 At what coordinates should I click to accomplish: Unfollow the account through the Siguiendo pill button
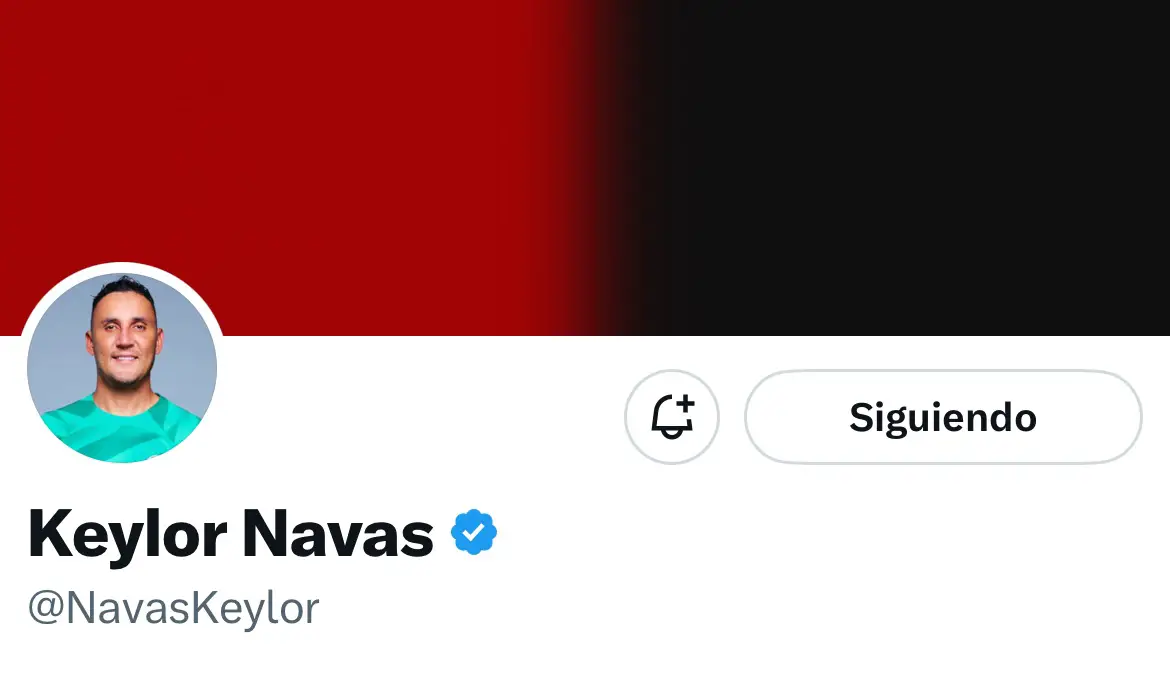click(x=943, y=417)
